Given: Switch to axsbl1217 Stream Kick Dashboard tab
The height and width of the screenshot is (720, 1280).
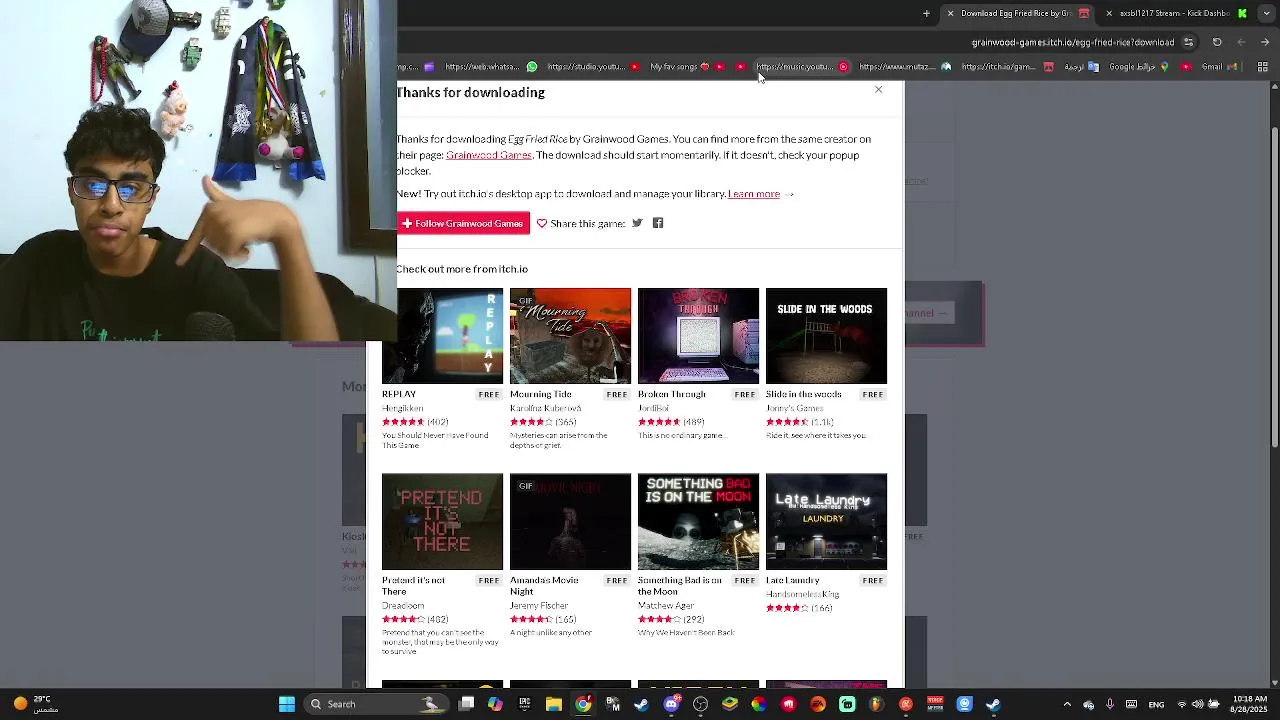Looking at the screenshot, I should click(1175, 14).
